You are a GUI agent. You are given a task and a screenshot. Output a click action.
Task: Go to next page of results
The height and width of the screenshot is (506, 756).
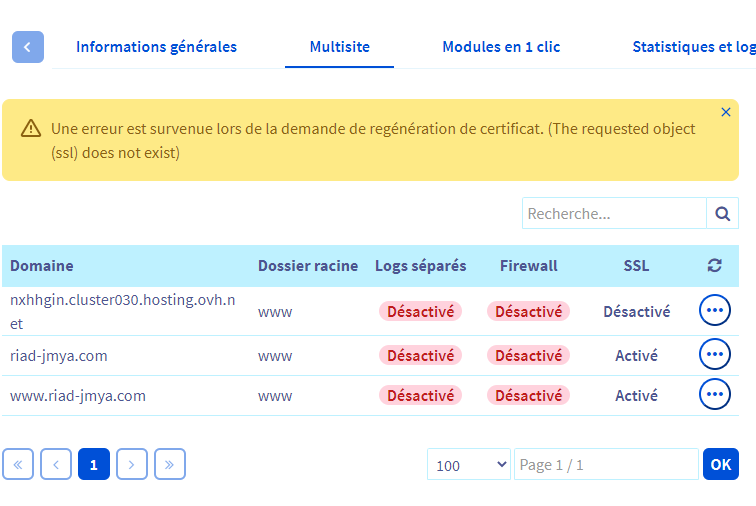click(x=132, y=464)
